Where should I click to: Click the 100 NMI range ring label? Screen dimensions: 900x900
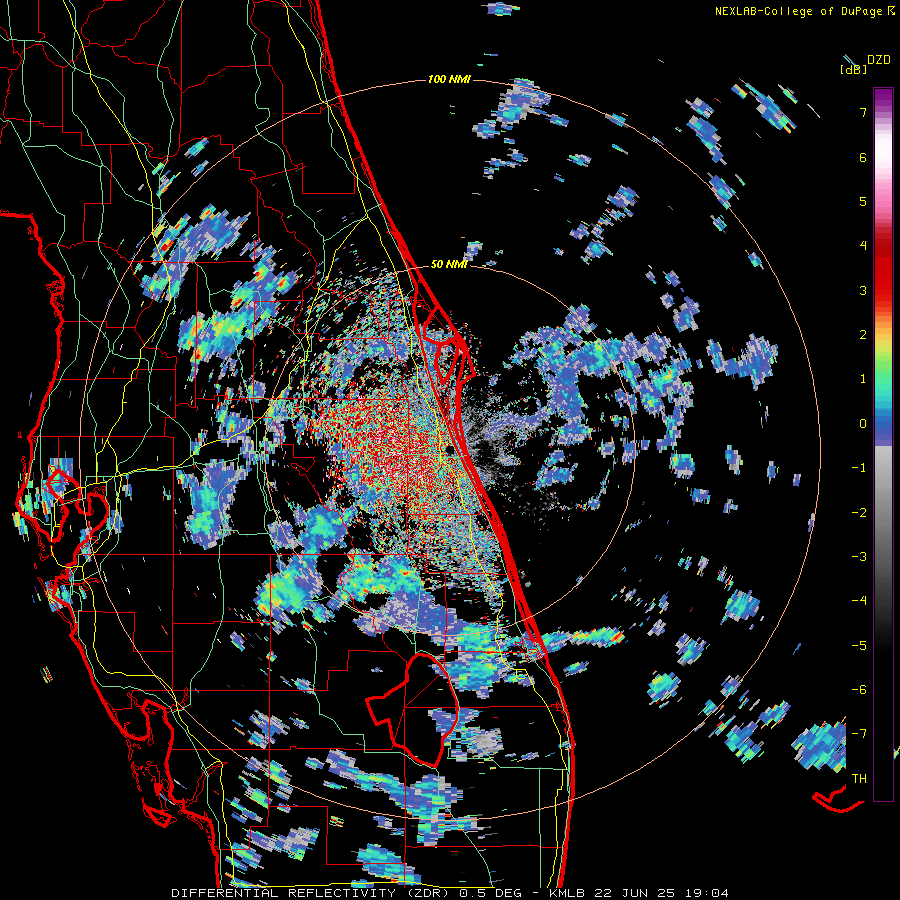[x=449, y=79]
